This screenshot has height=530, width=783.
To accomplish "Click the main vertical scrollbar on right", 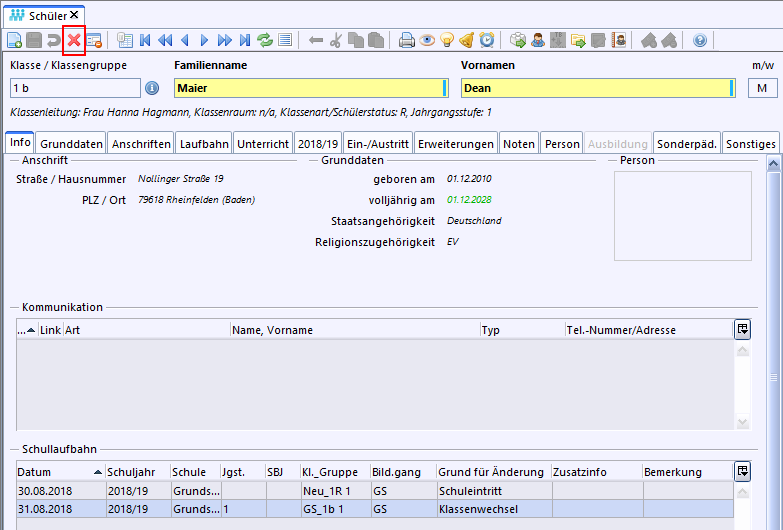I will [x=774, y=376].
